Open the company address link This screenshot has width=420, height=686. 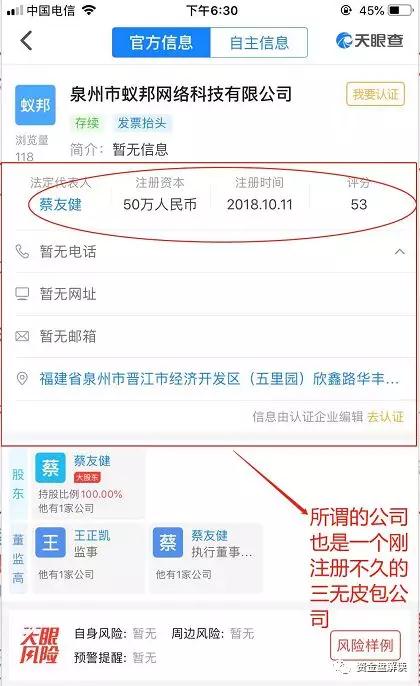click(x=219, y=378)
